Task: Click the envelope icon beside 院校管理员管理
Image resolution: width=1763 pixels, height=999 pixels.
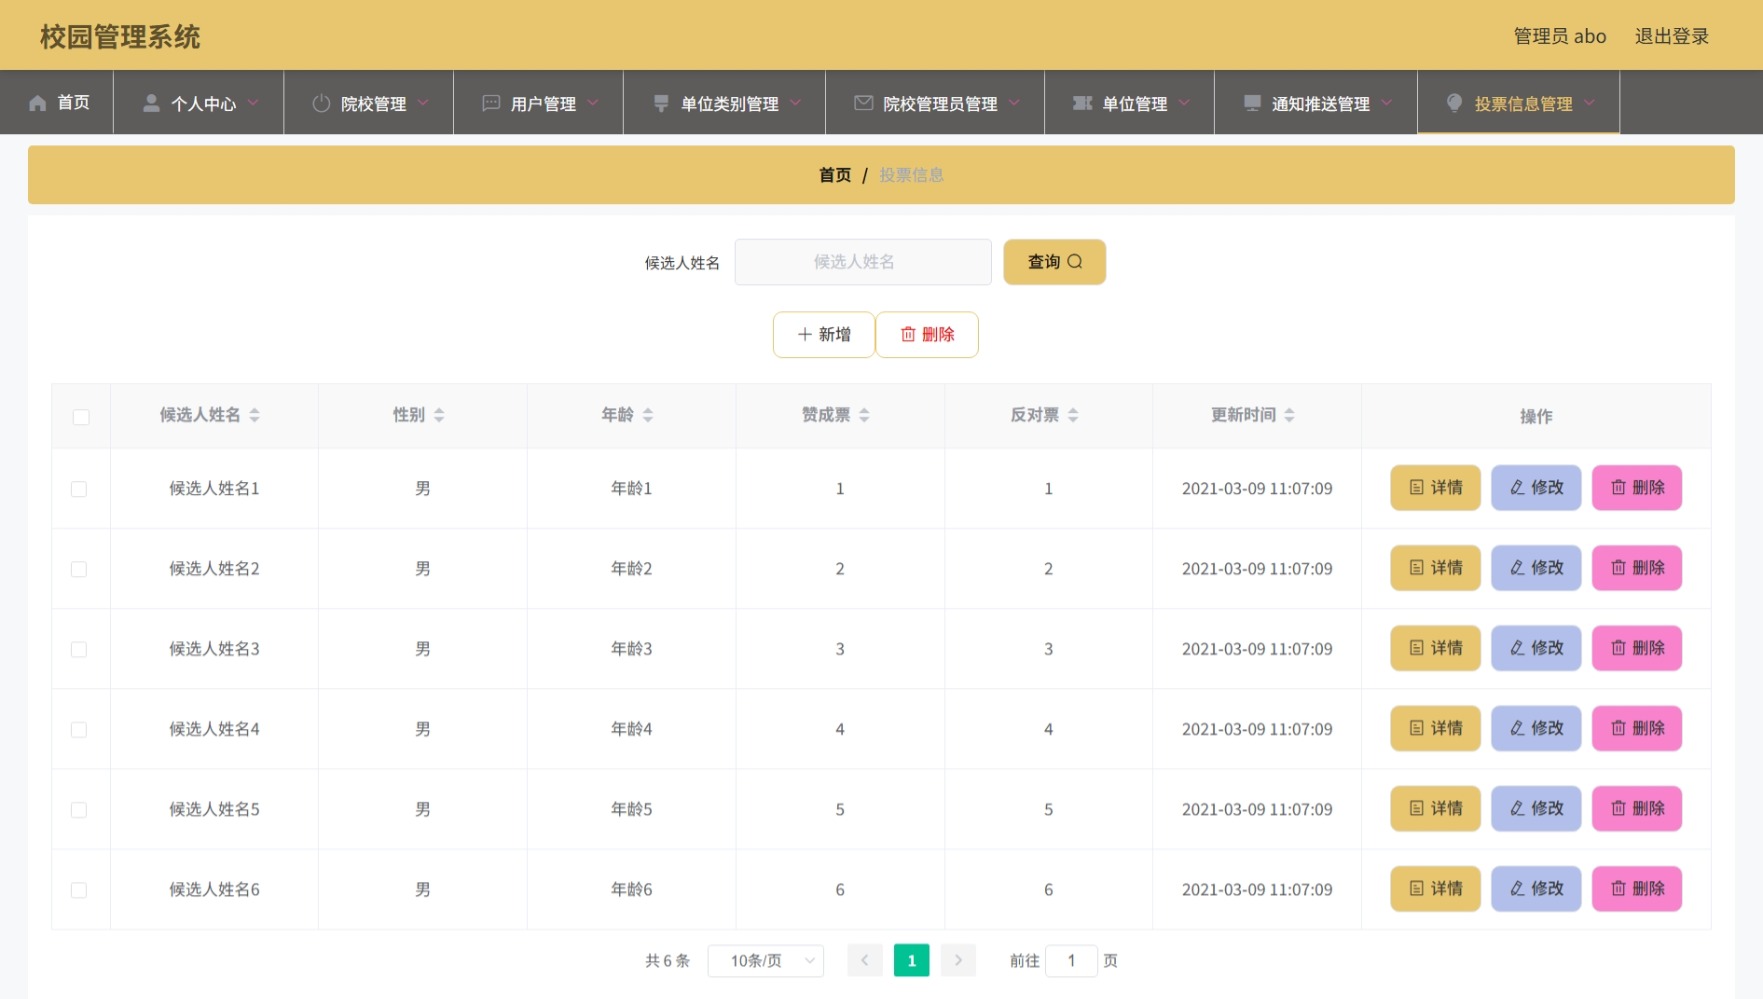Action: point(863,103)
